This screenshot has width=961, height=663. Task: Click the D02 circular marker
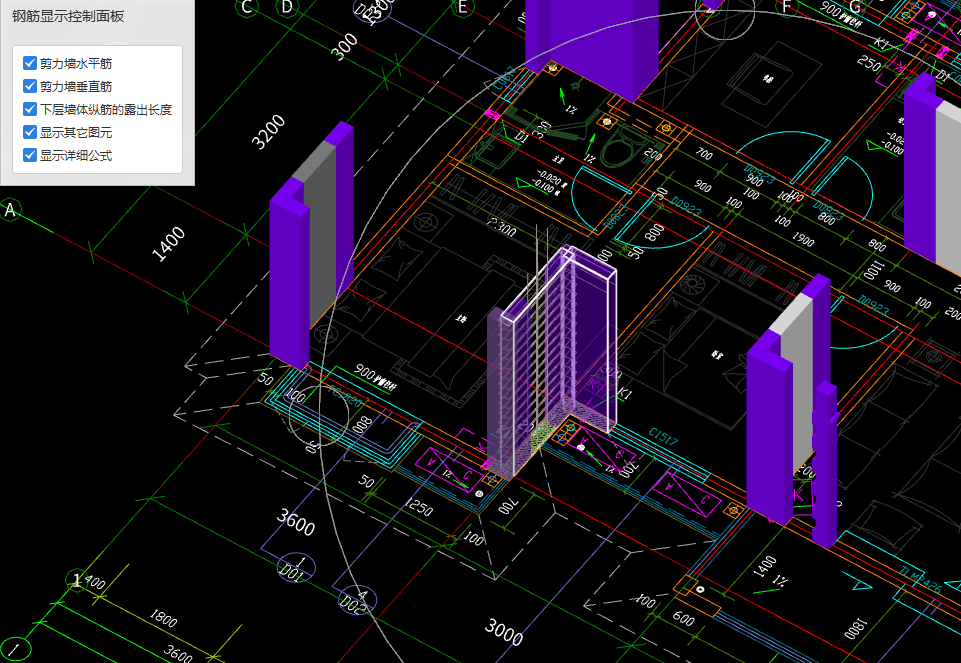357,600
